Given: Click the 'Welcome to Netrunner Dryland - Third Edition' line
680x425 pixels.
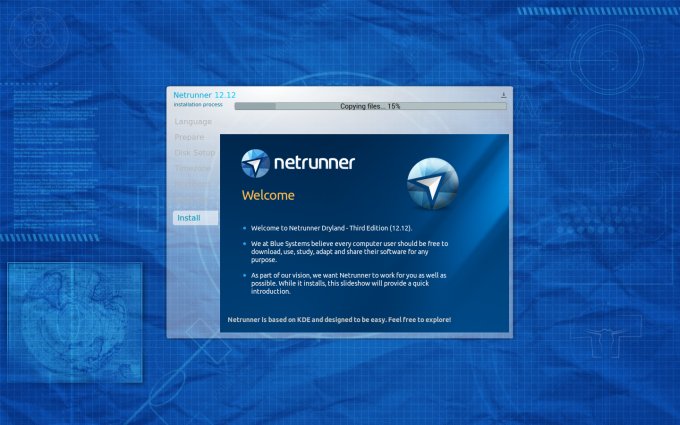Looking at the screenshot, I should (331, 228).
